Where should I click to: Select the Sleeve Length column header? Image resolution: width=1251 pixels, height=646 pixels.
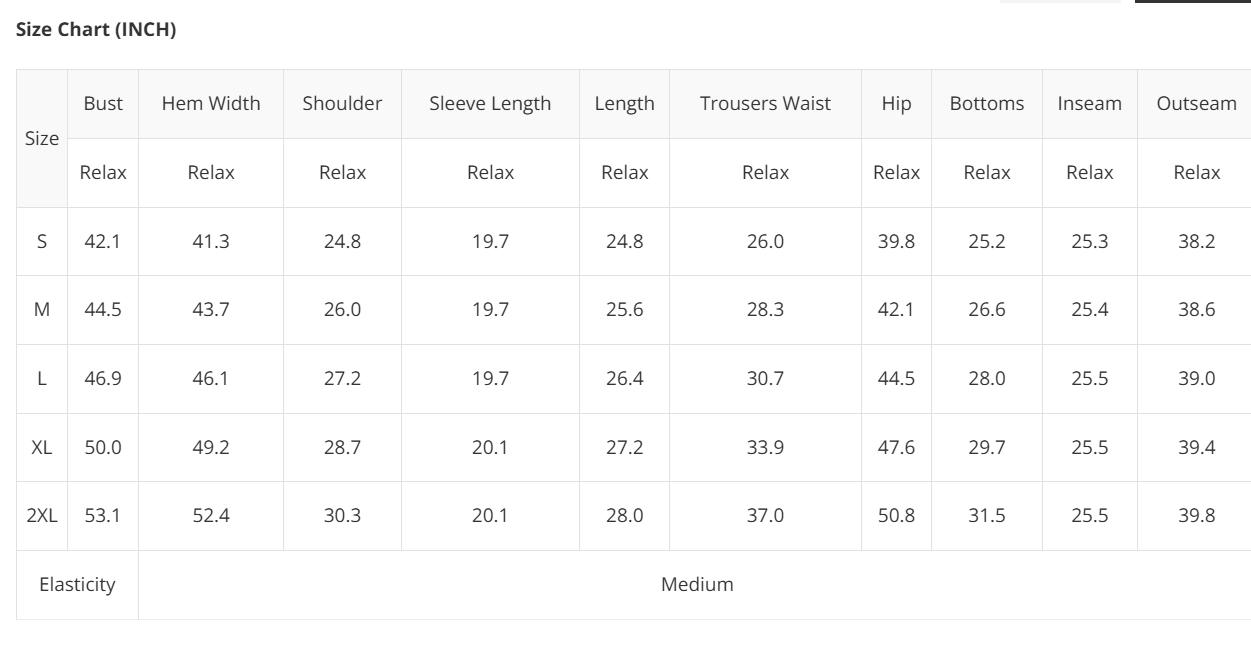tap(490, 103)
